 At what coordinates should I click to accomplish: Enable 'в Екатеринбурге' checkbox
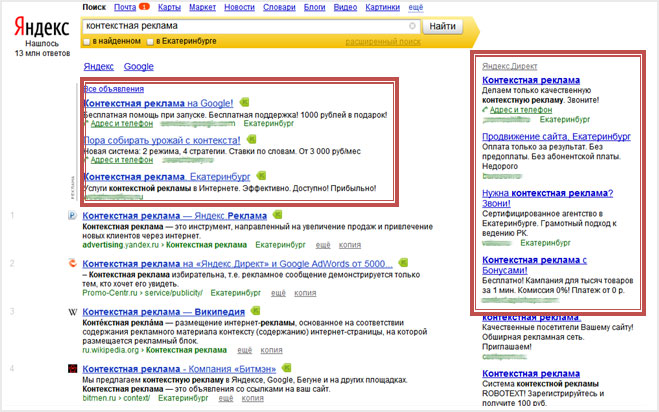pos(150,42)
